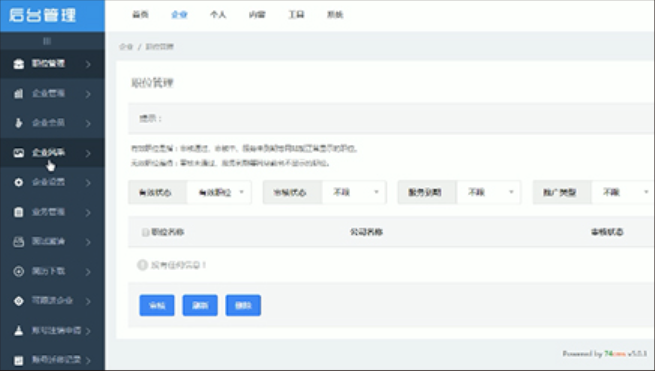Expand 企业会员 with its chevron arrow

click(x=88, y=124)
